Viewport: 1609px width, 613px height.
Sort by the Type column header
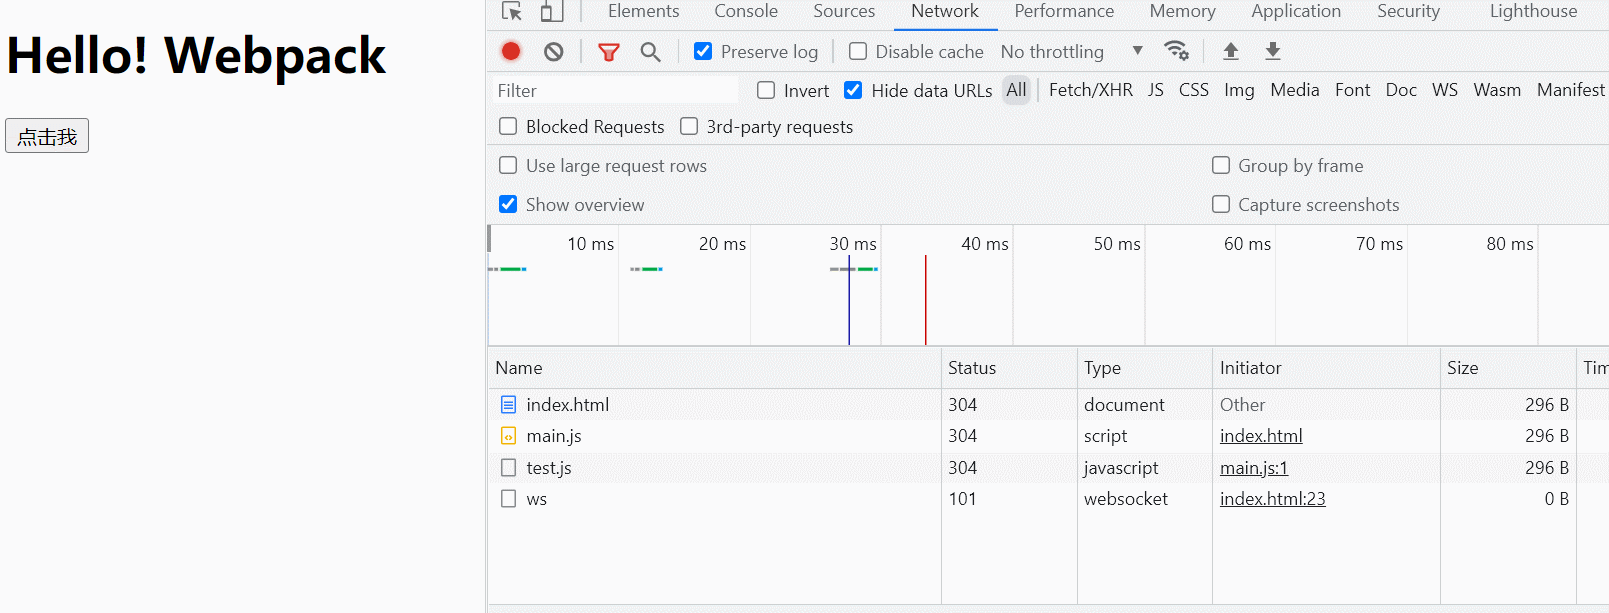1145,368
